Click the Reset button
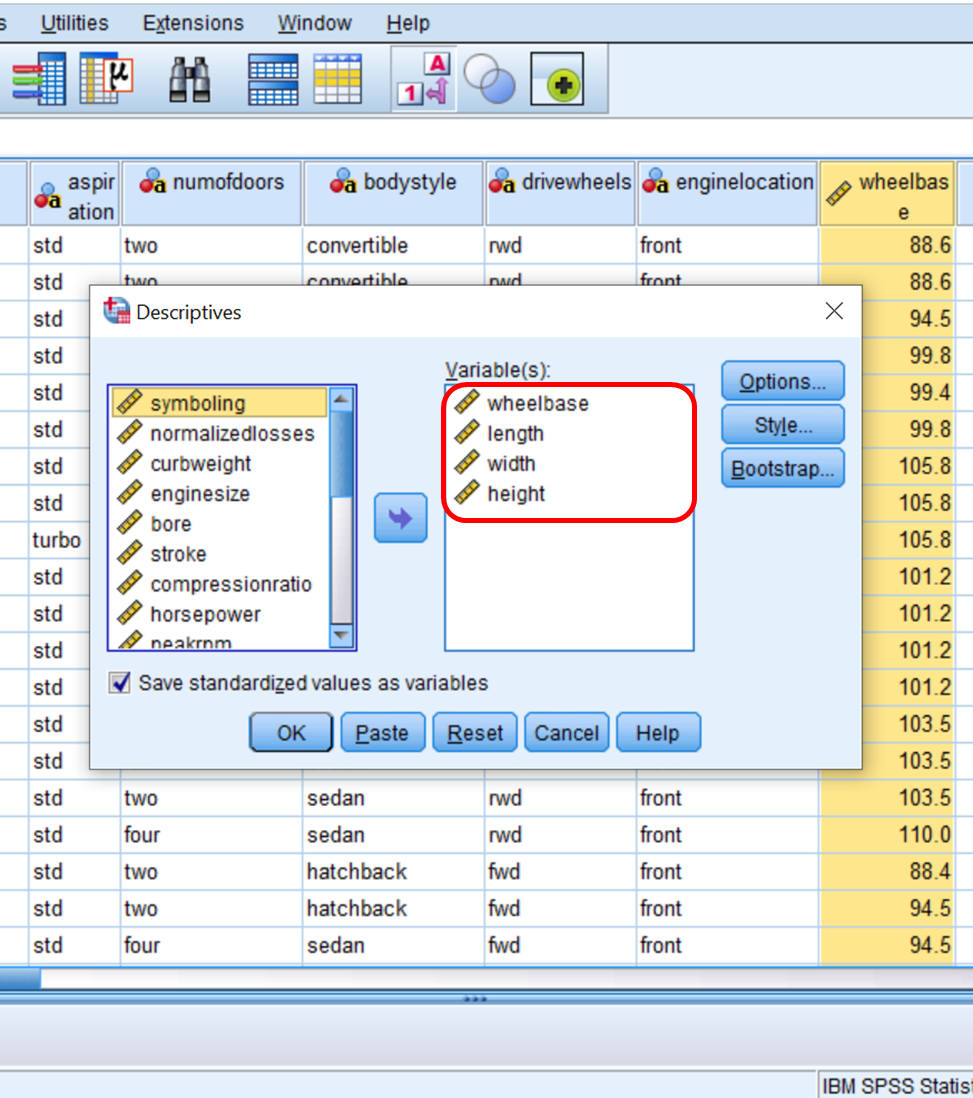 pyautogui.click(x=475, y=732)
